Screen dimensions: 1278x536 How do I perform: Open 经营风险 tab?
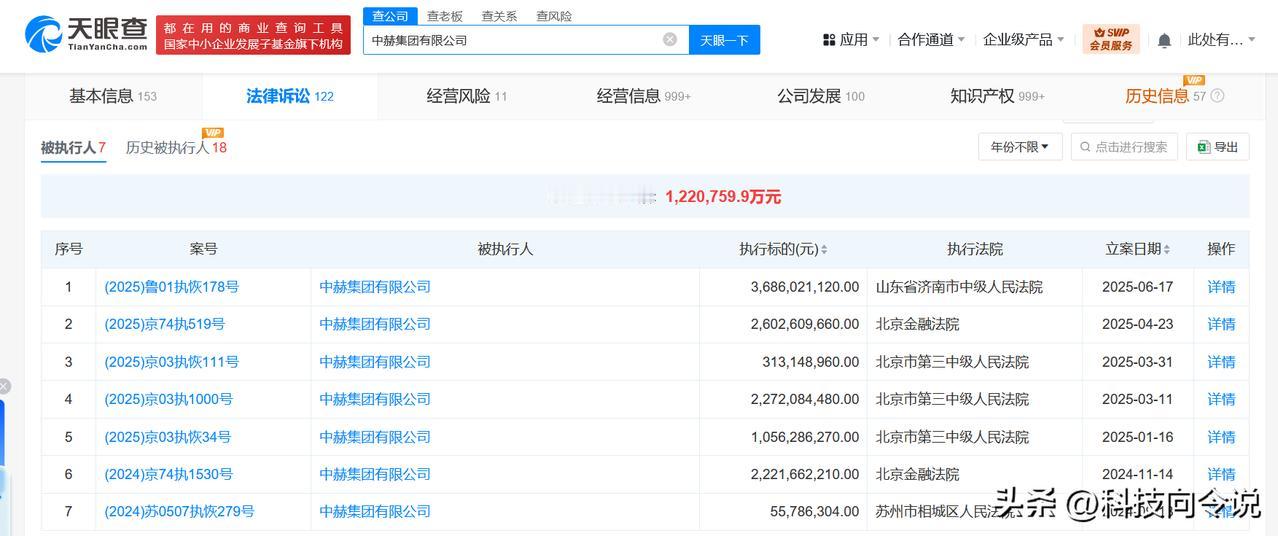coord(467,96)
